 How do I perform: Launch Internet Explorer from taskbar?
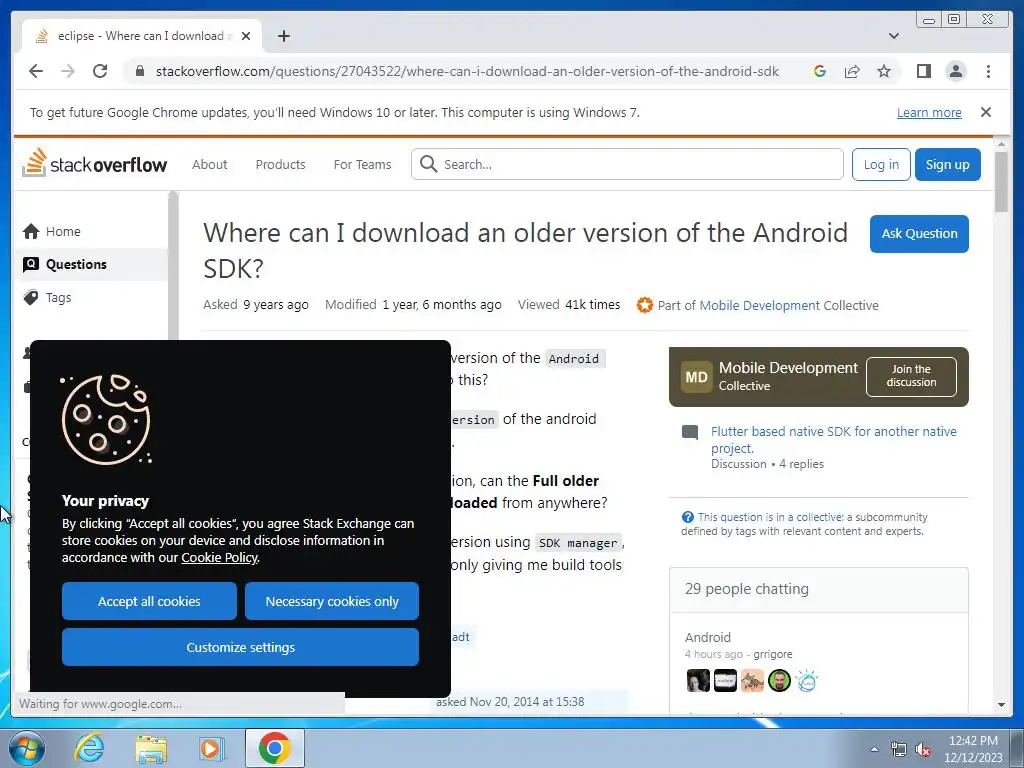89,748
